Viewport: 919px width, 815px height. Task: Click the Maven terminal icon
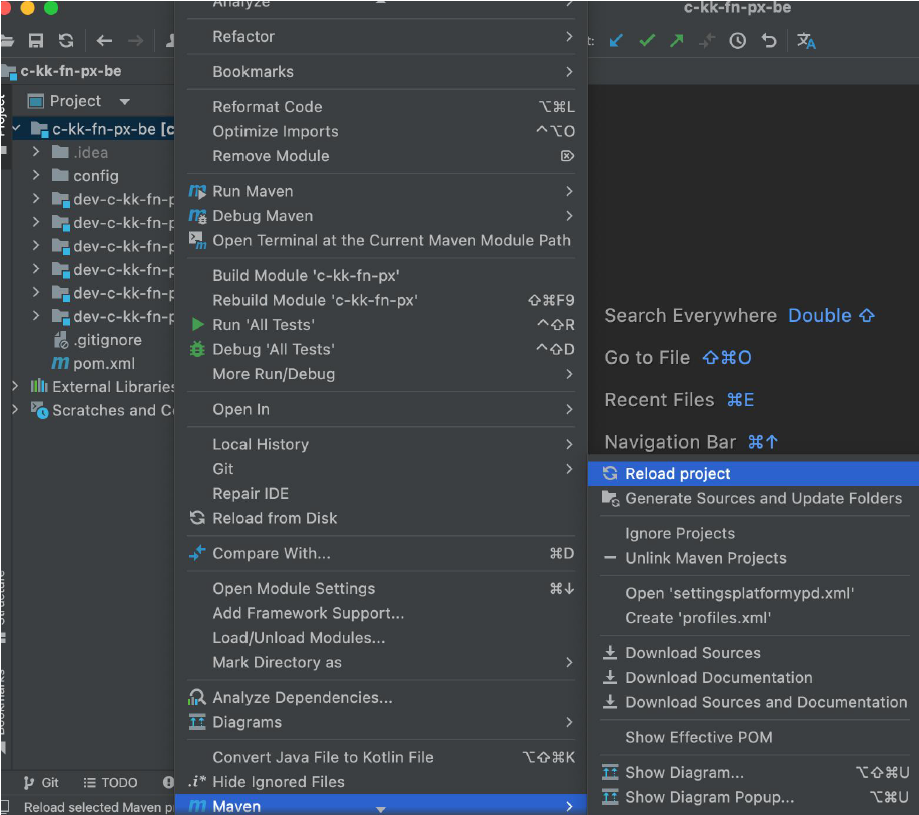pos(198,240)
